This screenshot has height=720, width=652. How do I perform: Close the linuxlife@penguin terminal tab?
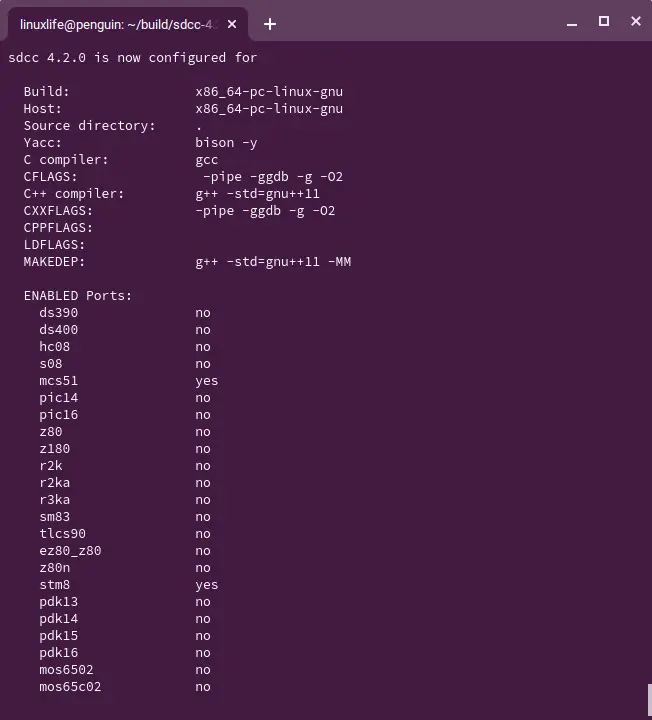click(x=232, y=24)
